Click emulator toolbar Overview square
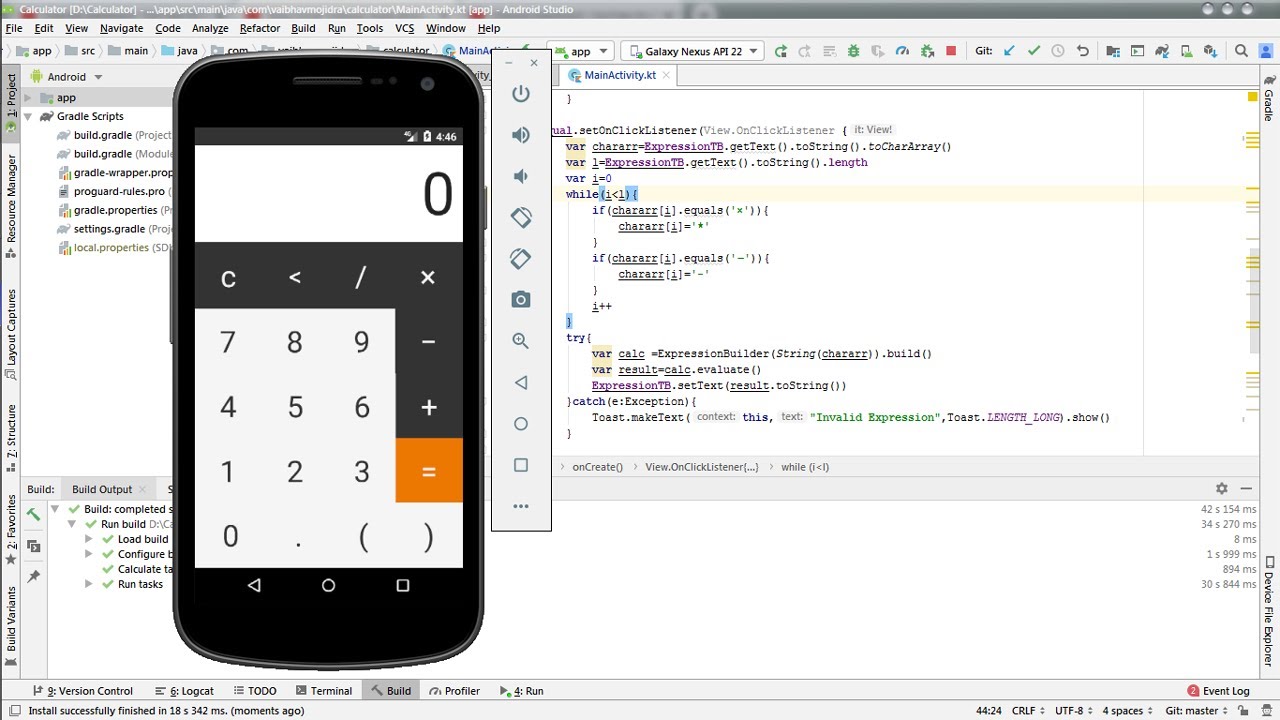The height and width of the screenshot is (720, 1280). (x=520, y=465)
